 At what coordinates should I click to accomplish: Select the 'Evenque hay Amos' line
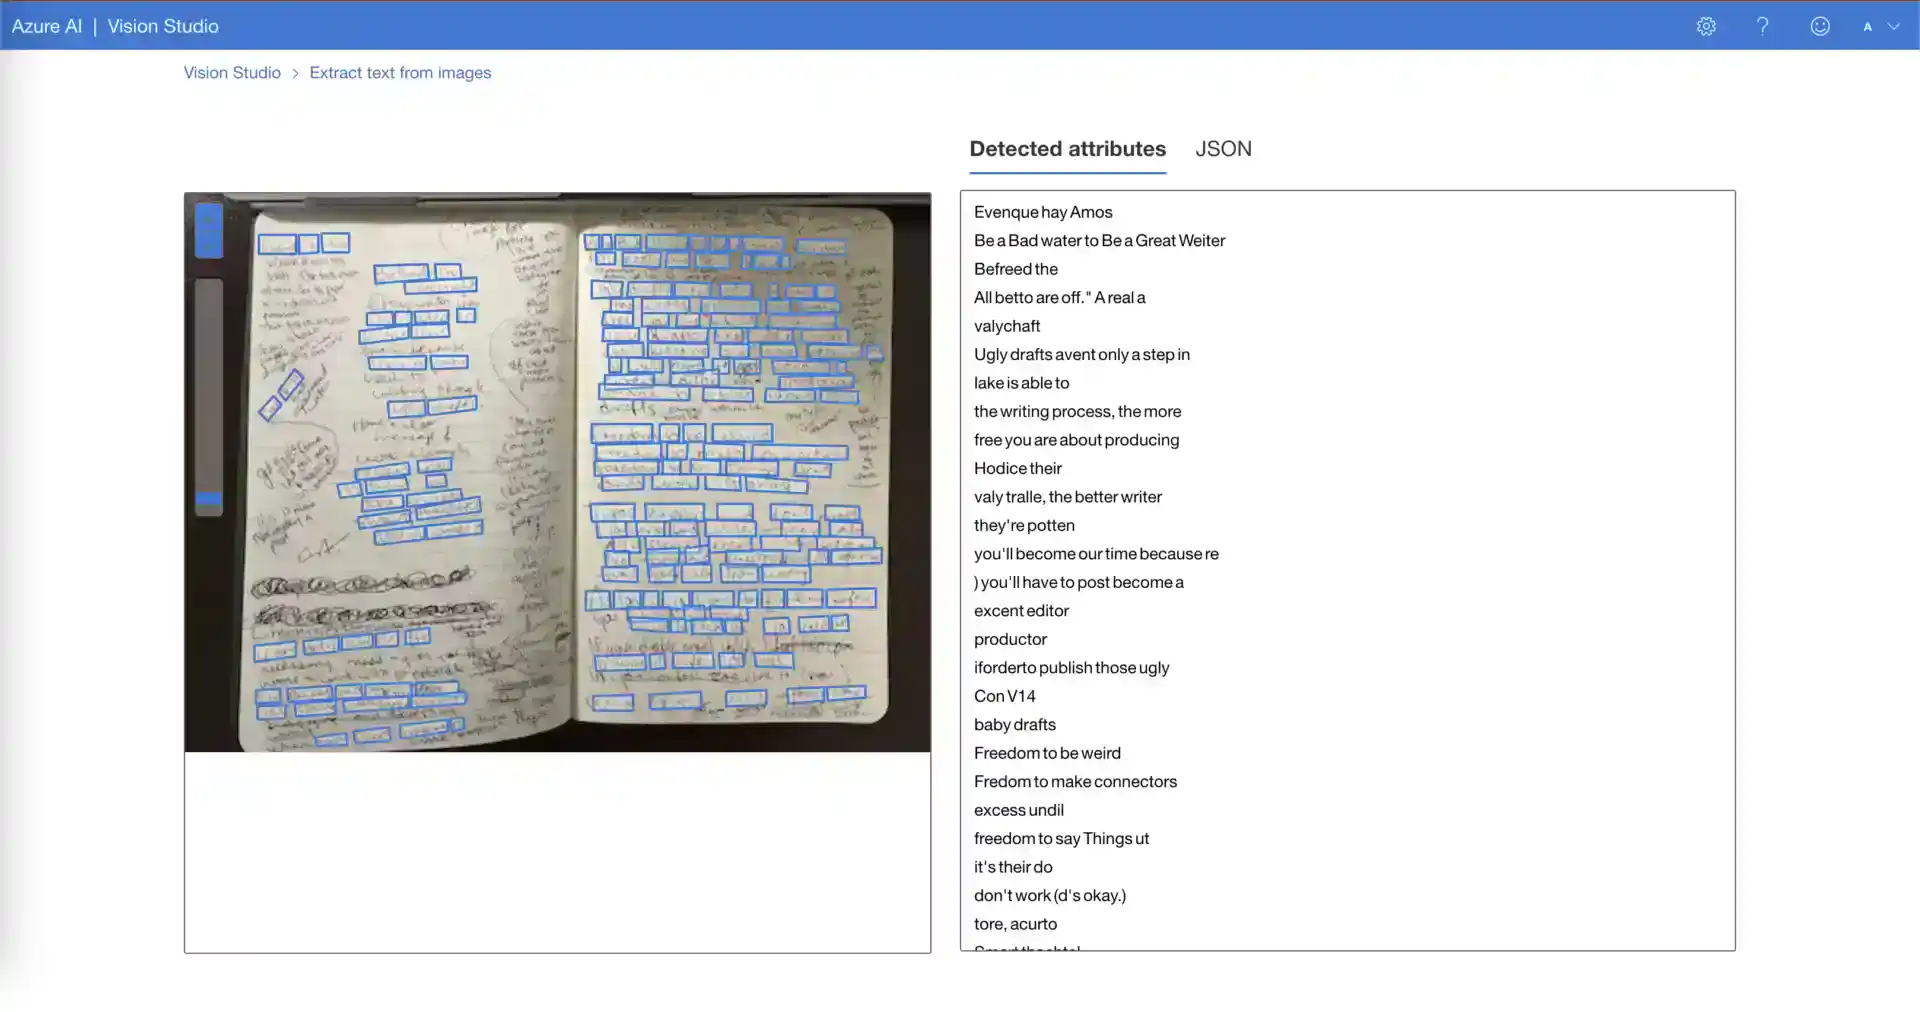point(1043,212)
